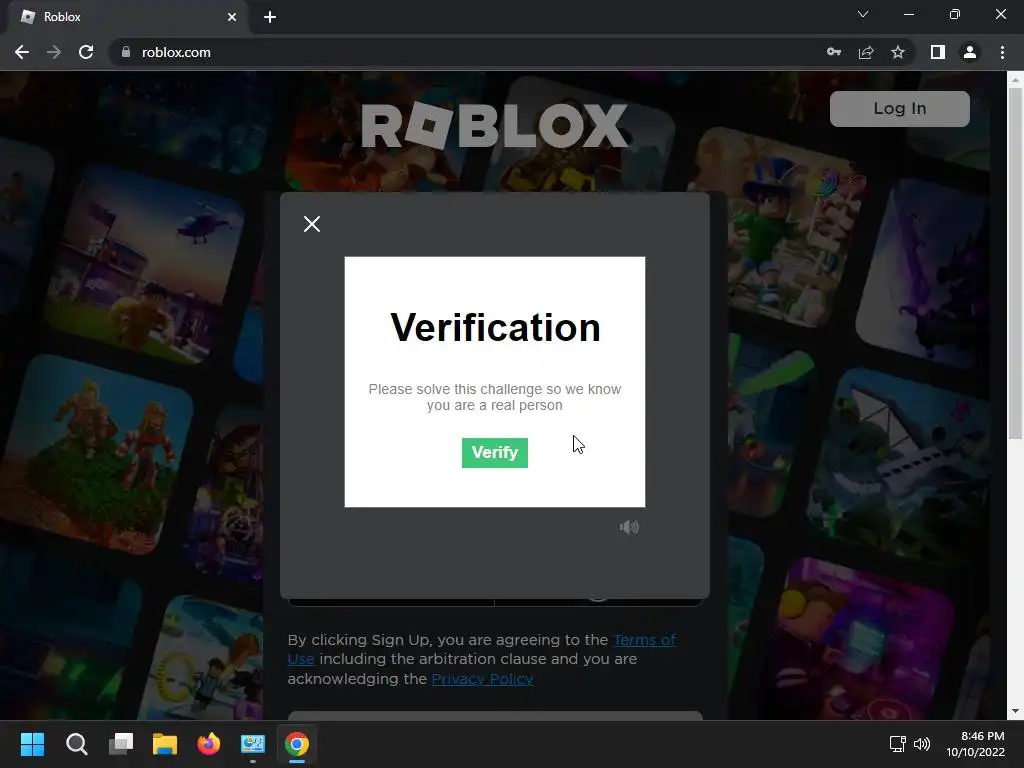Click Chrome icon on taskbar
The width and height of the screenshot is (1024, 768).
point(296,744)
